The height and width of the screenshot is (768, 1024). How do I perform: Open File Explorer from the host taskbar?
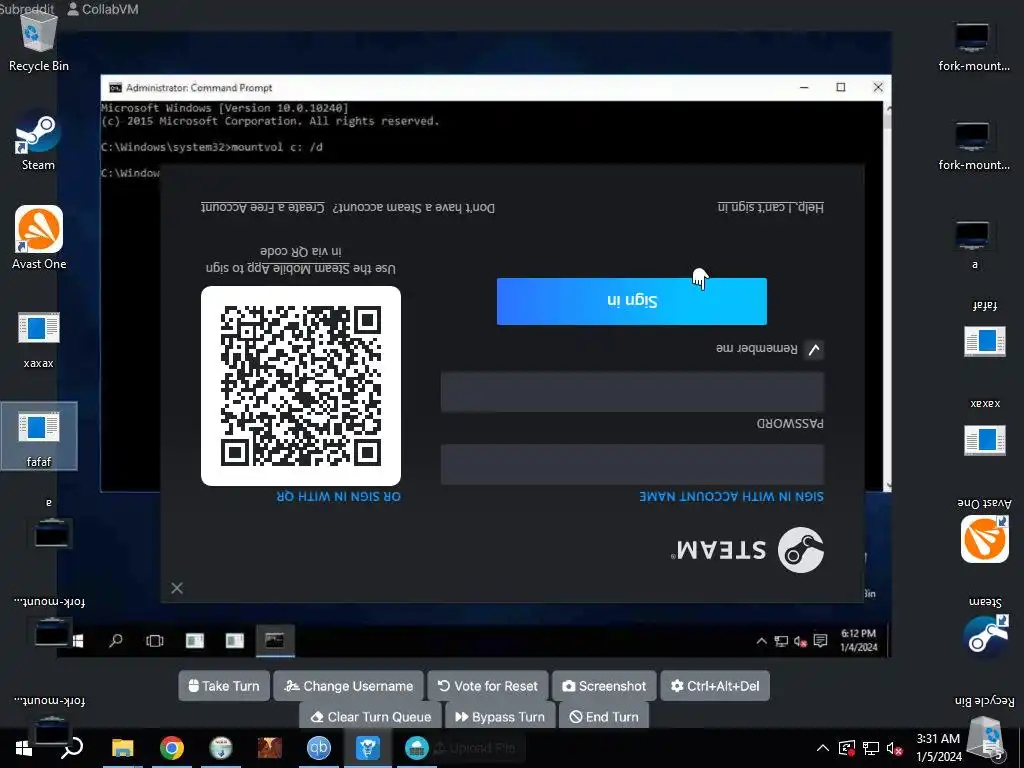coord(122,748)
